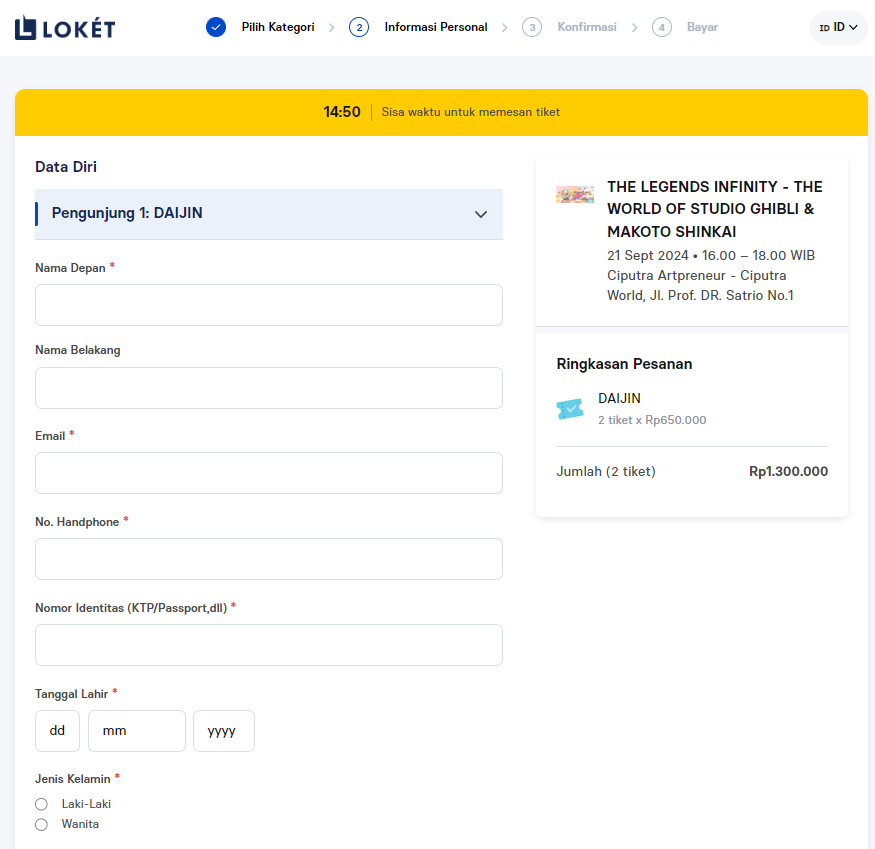Focus the Nama Belakang input field

click(269, 388)
